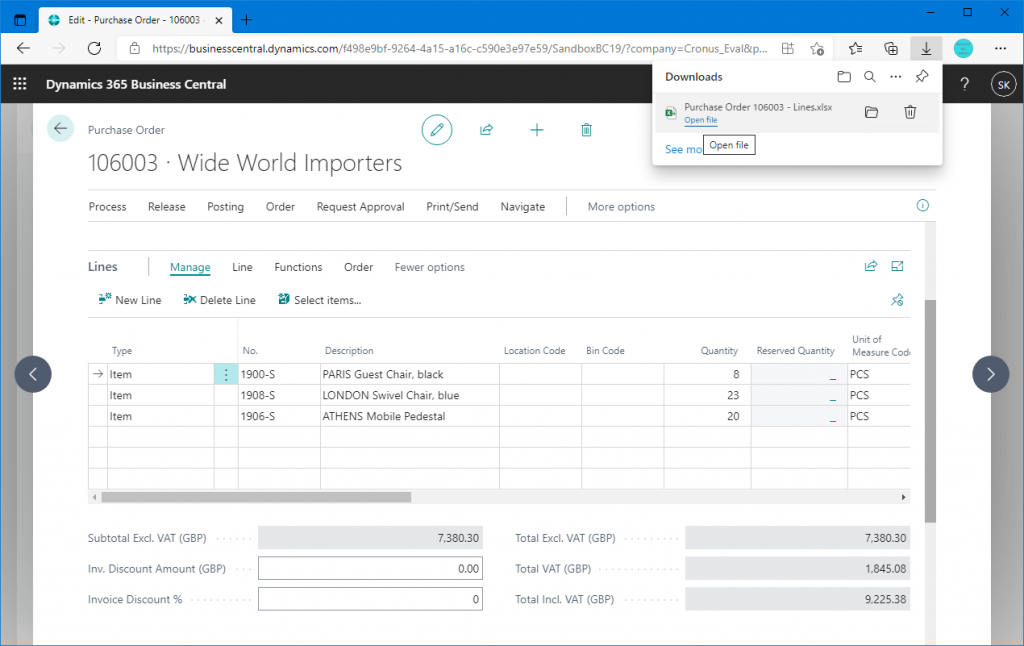Open page info icon

[922, 205]
